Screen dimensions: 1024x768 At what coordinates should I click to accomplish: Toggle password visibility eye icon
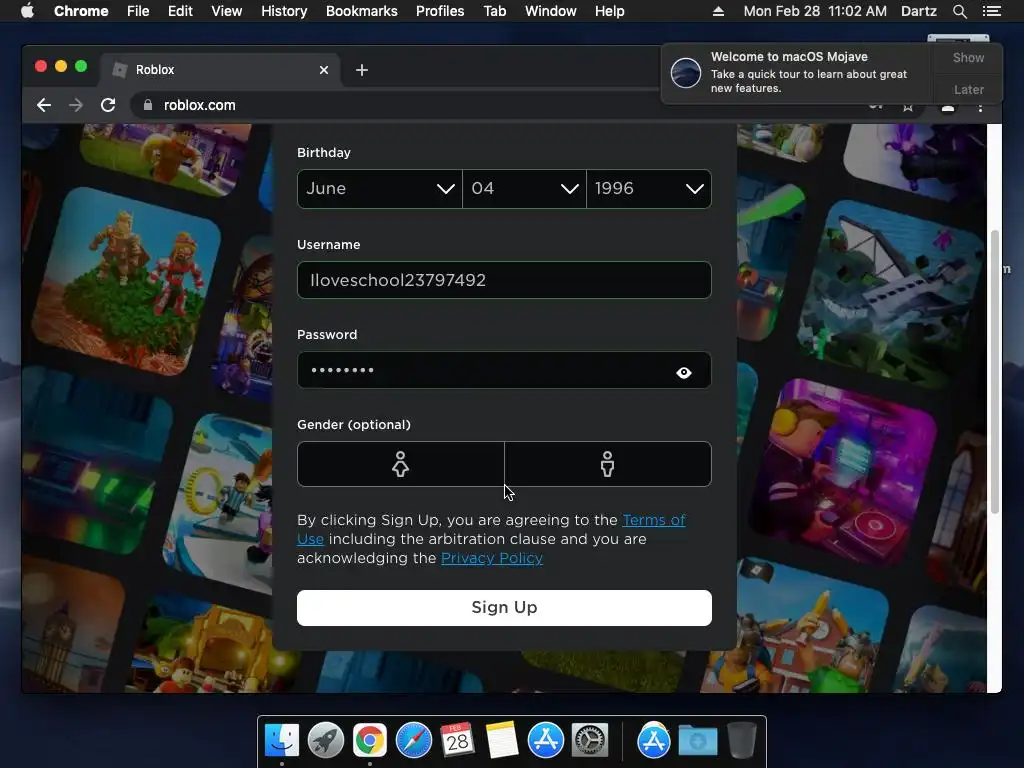[x=684, y=372]
